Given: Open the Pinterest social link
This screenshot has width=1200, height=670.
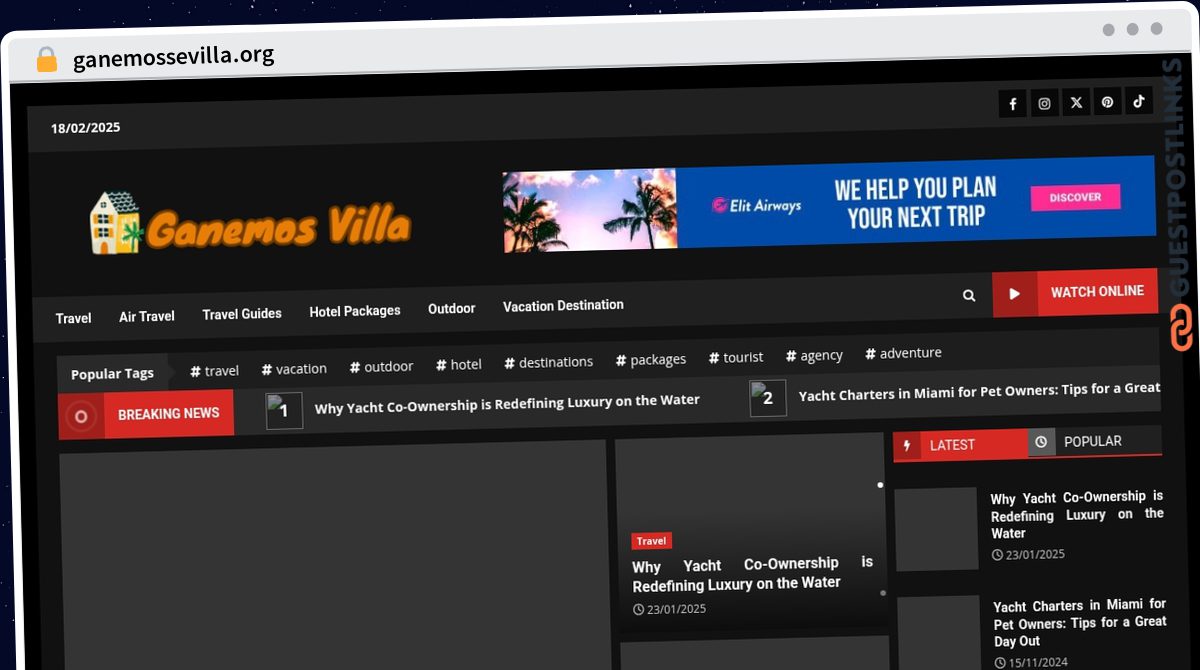Looking at the screenshot, I should coord(1107,101).
